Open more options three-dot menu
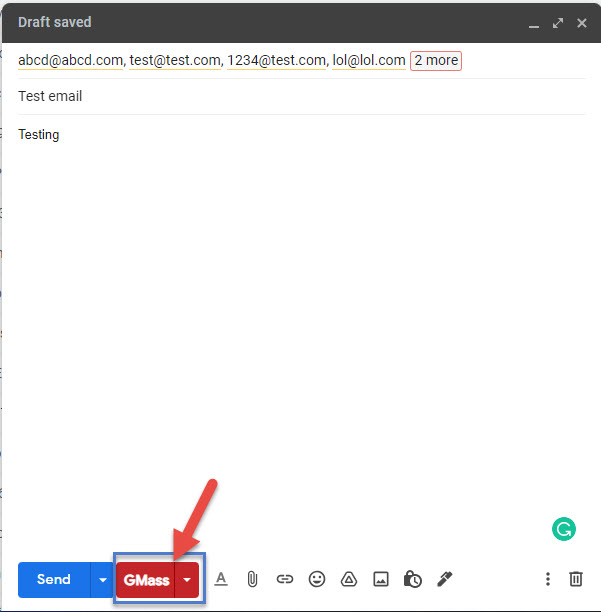Viewport: 601px width, 612px height. point(548,579)
